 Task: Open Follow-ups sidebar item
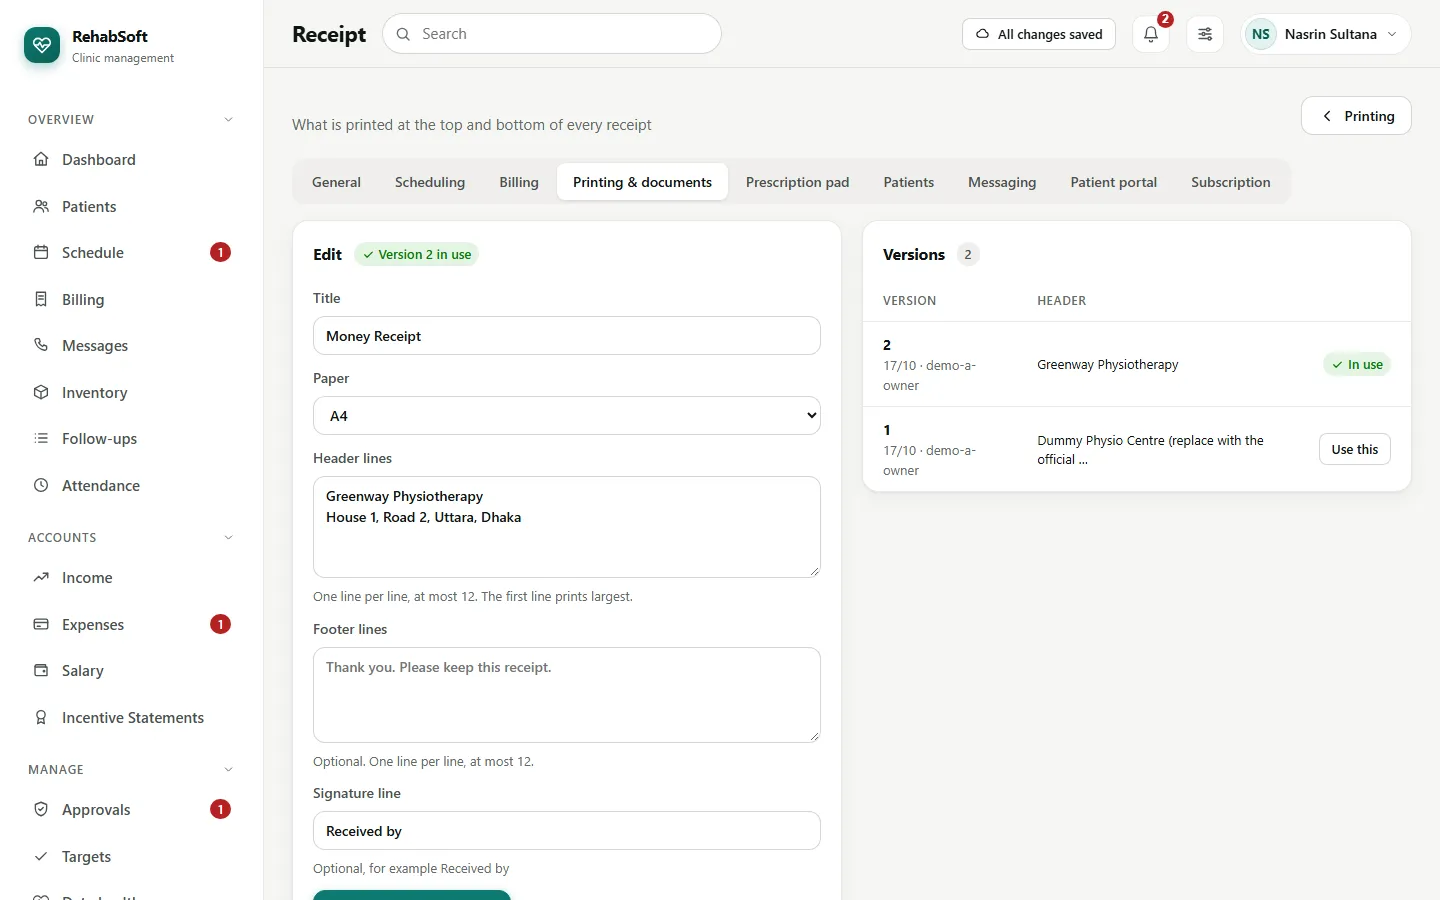(x=131, y=438)
